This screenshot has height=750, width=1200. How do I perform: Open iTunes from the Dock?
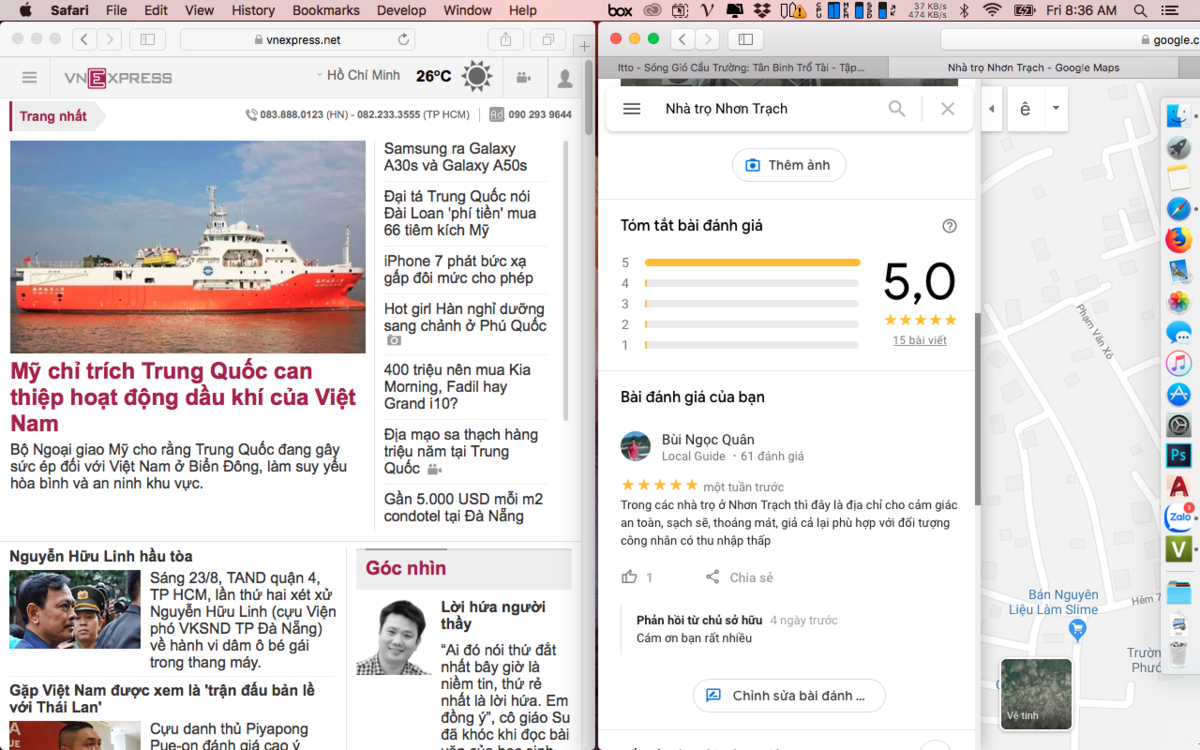(x=1178, y=364)
